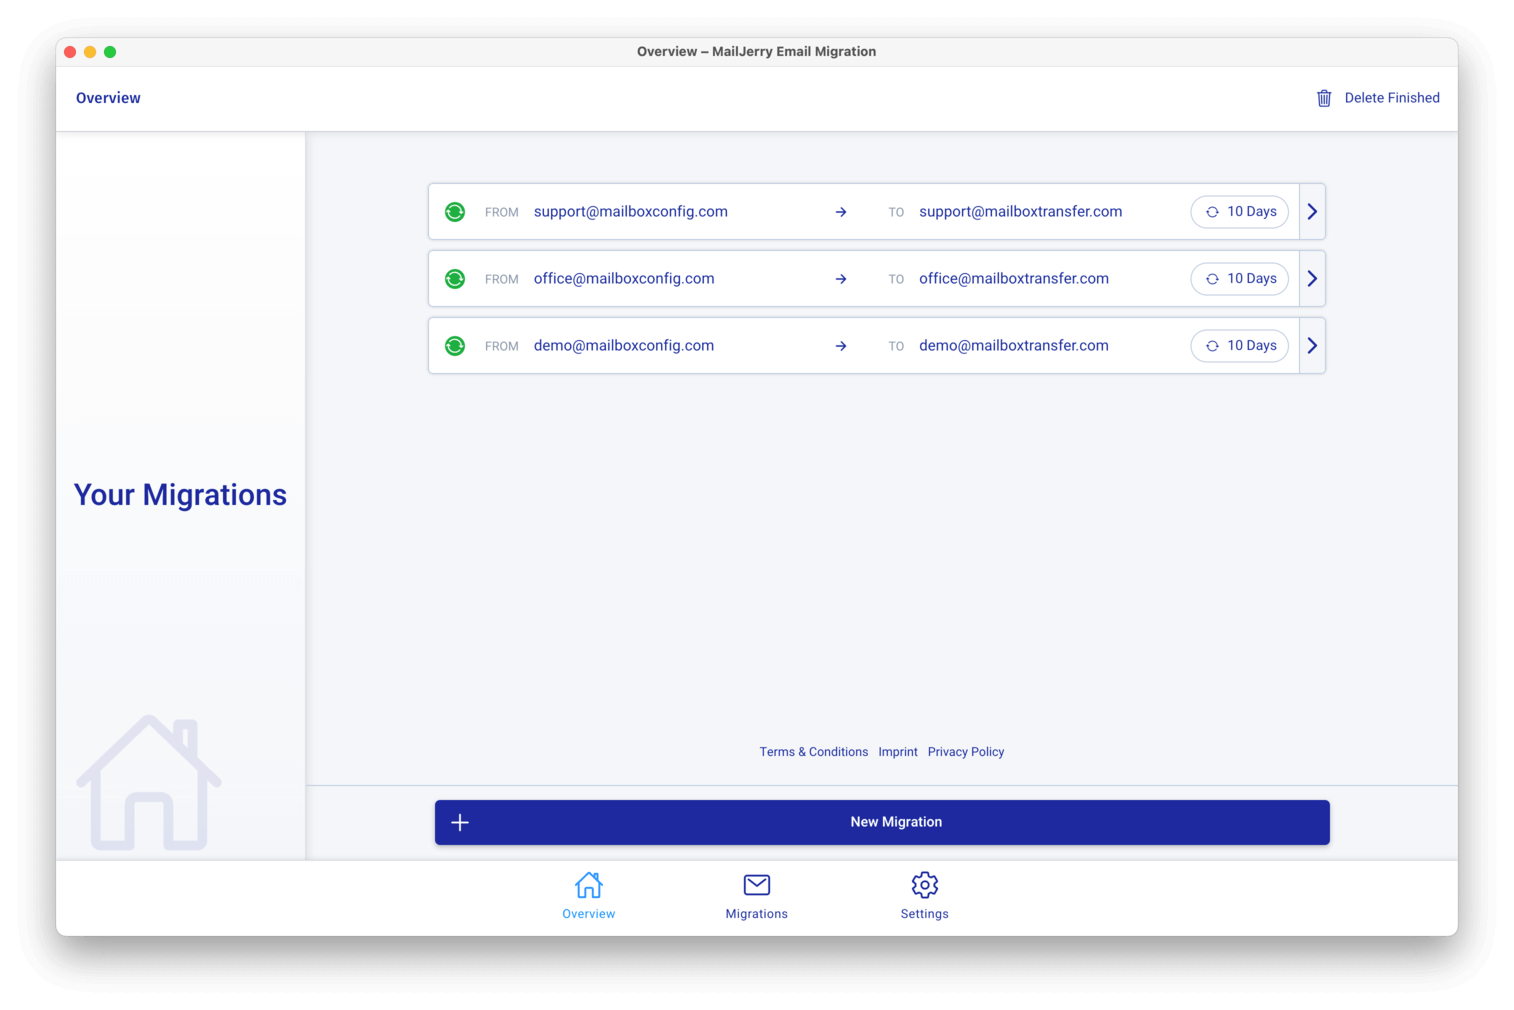The width and height of the screenshot is (1514, 1010).
Task: Select destination demo@mailboxtransfer.com
Action: (1014, 346)
